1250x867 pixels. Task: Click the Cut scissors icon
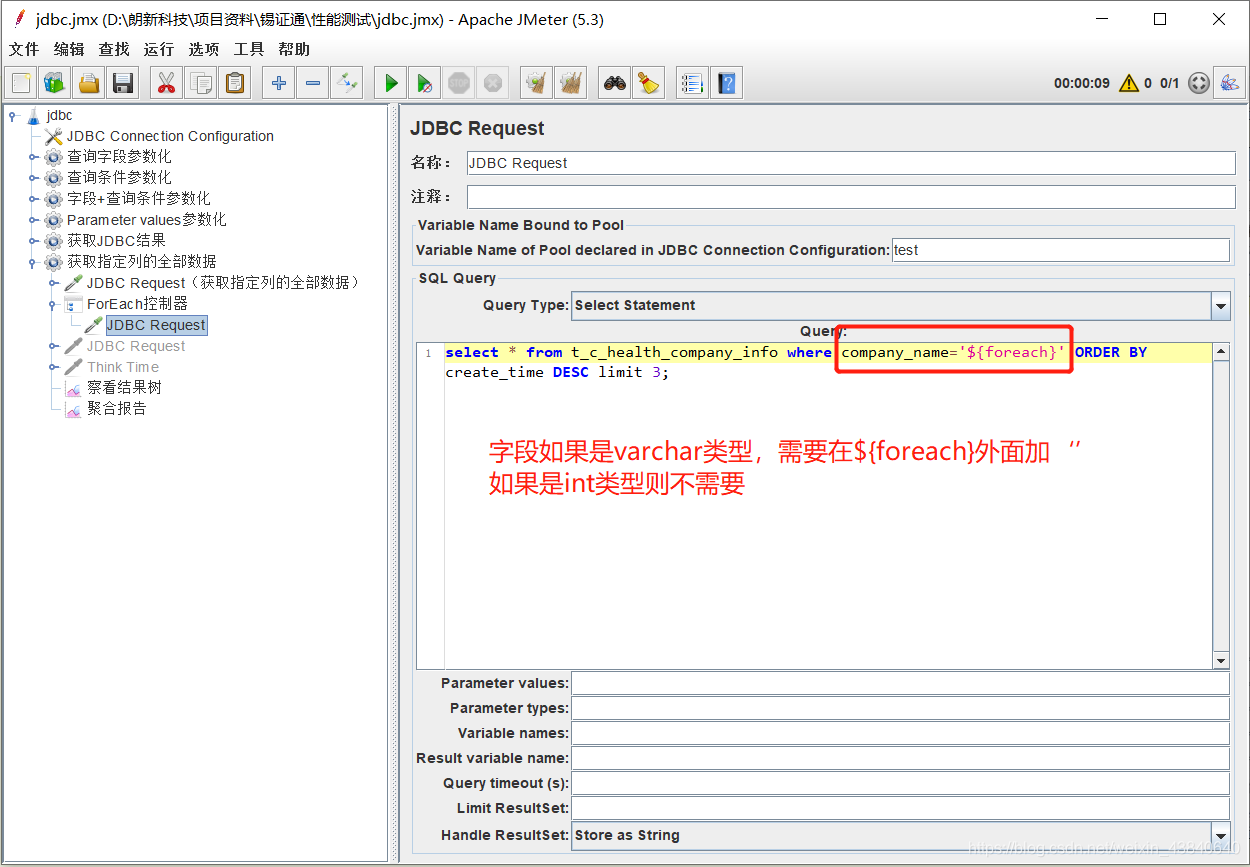click(167, 83)
